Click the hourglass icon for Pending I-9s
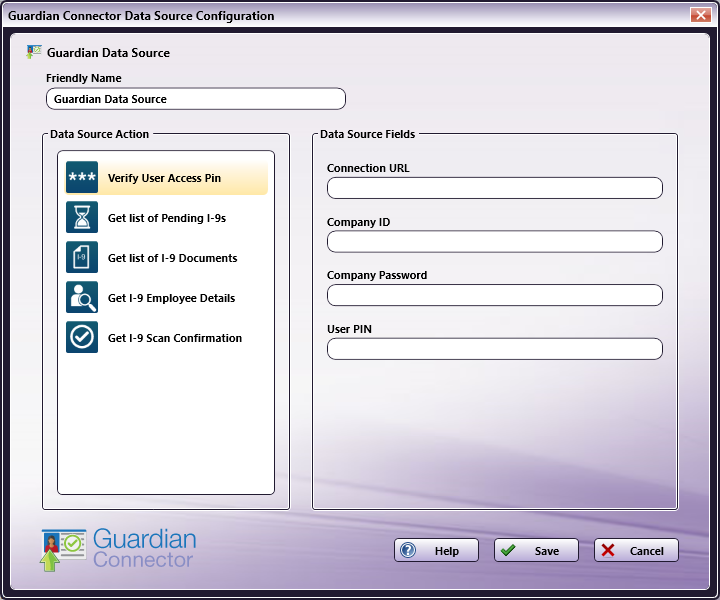The width and height of the screenshot is (720, 600). pos(82,217)
